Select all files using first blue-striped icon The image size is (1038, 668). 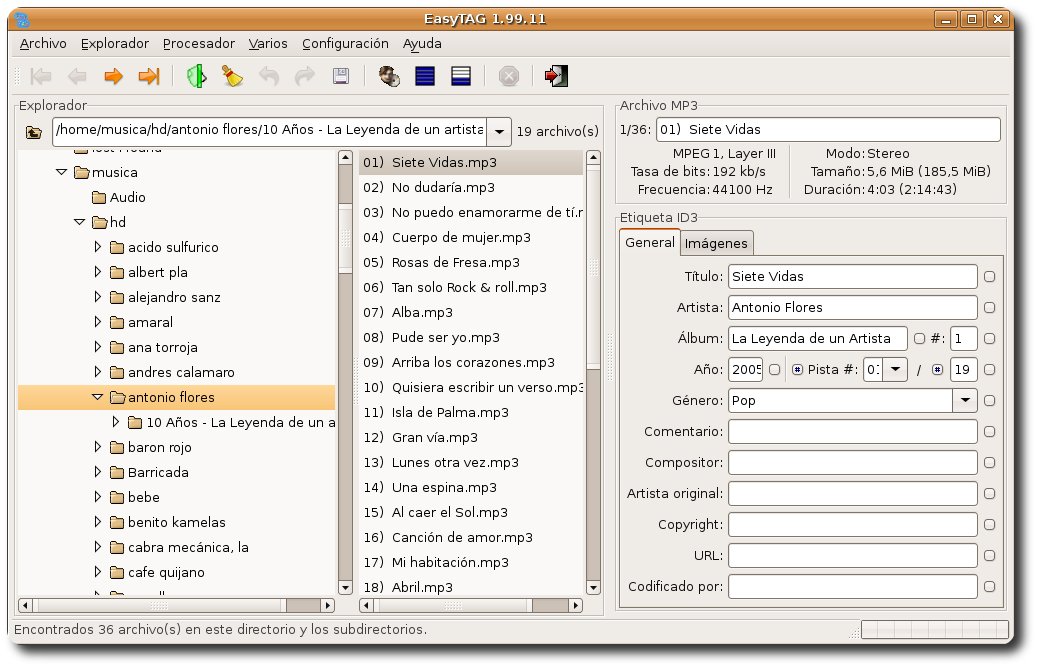(x=425, y=76)
